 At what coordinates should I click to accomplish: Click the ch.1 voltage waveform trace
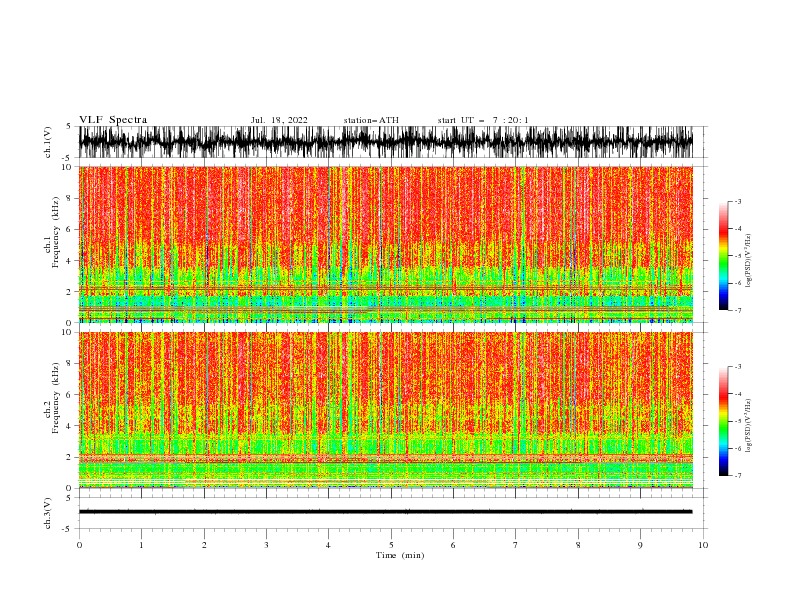point(385,142)
